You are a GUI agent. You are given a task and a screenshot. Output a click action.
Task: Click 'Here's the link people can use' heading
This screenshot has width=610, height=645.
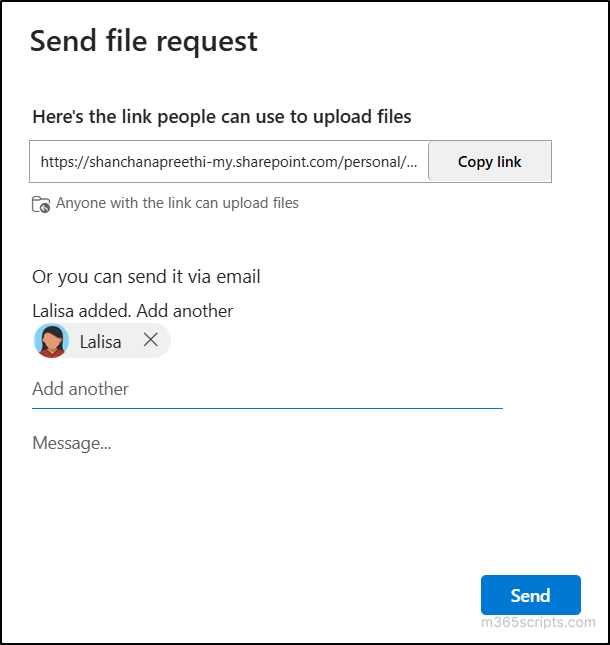[x=222, y=117]
